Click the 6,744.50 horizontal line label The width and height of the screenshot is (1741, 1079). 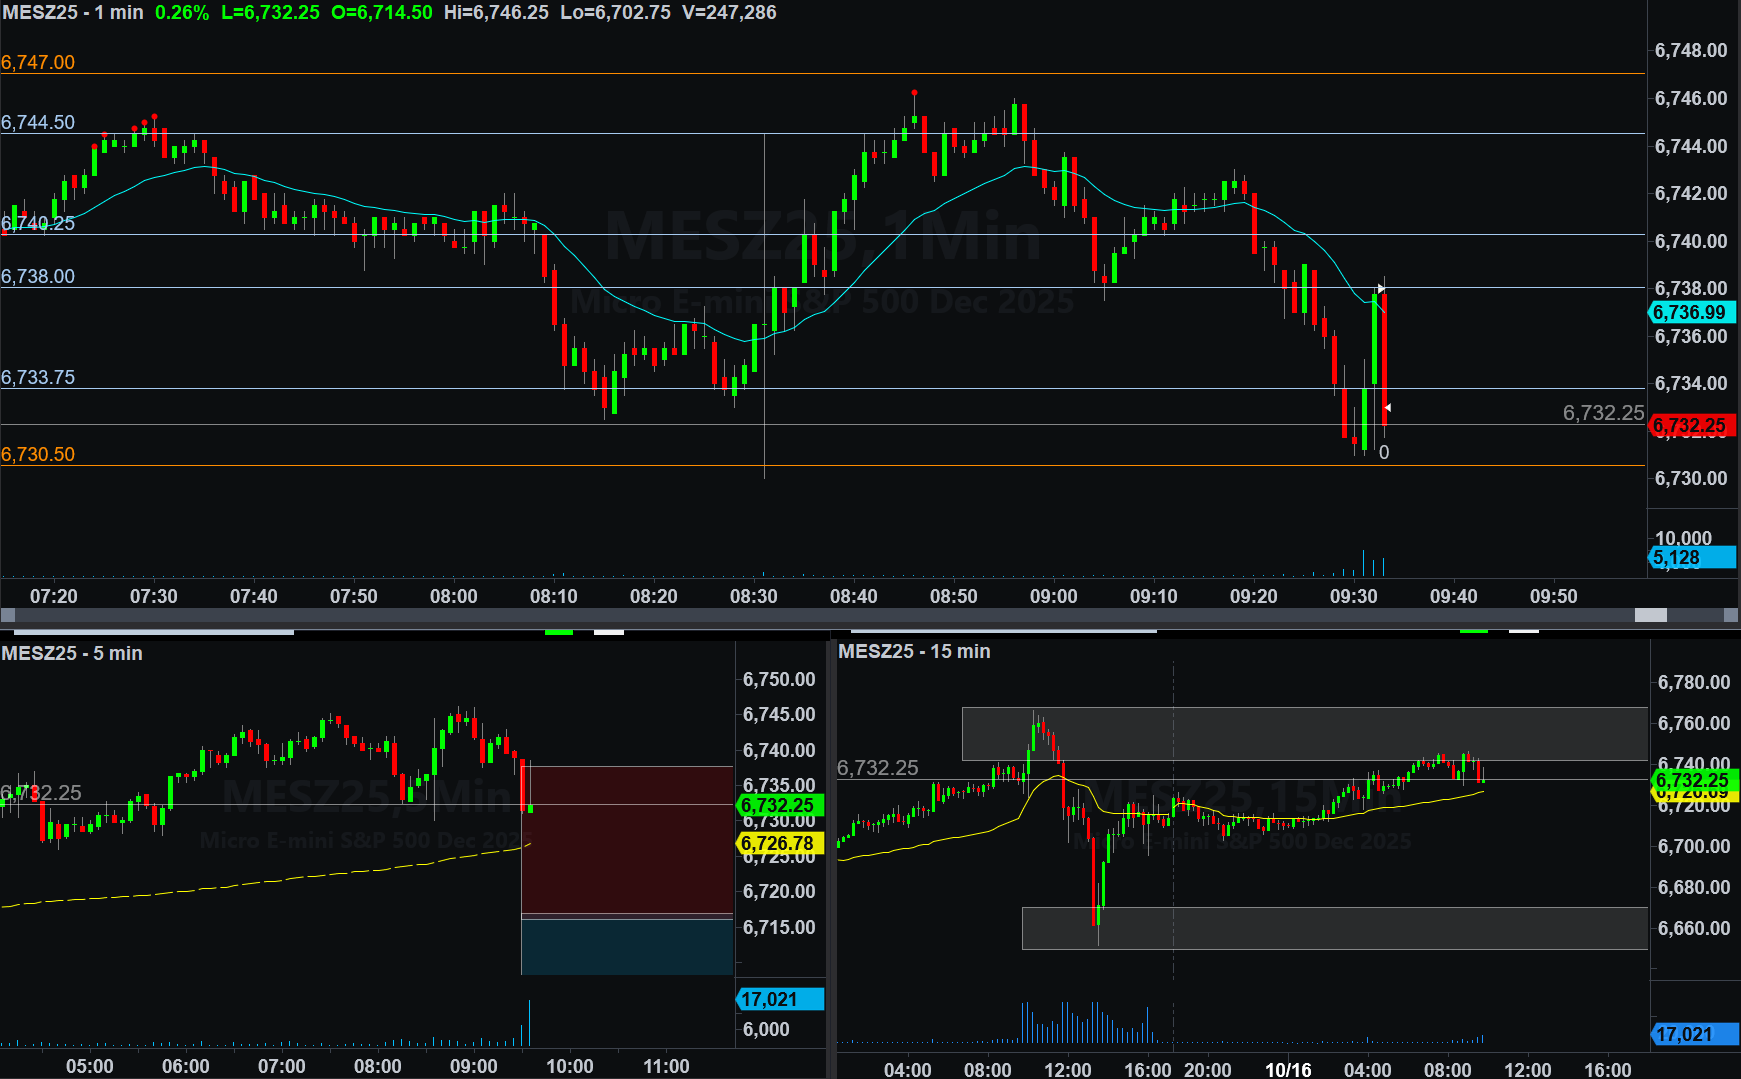click(38, 122)
